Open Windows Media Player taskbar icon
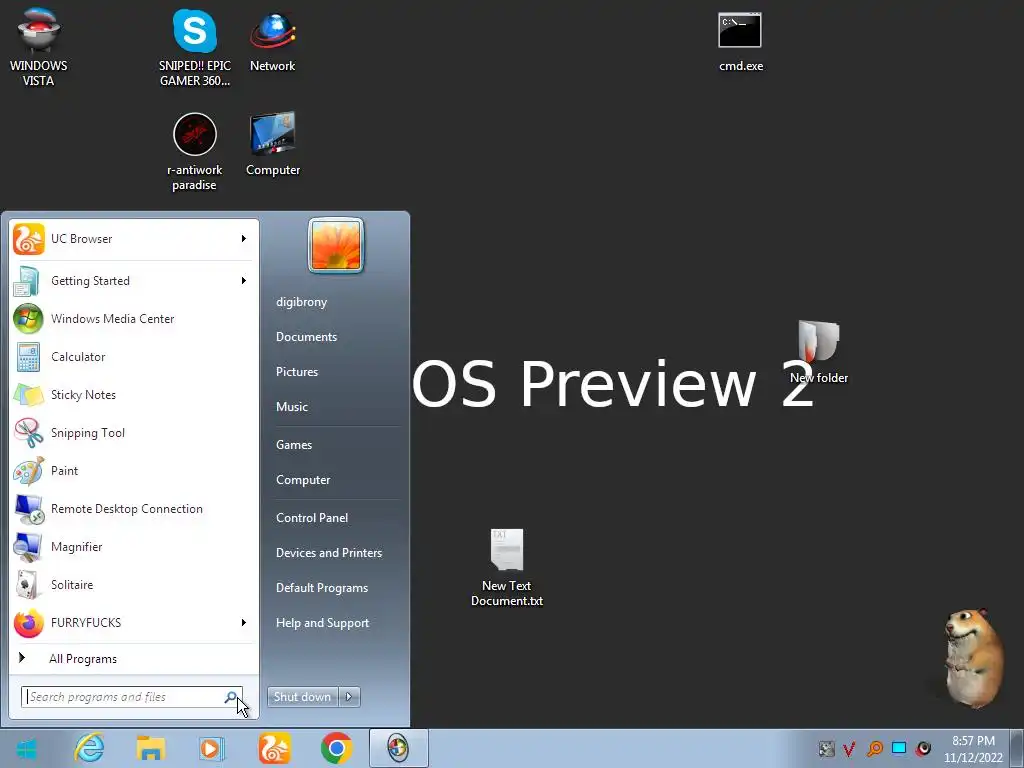Image resolution: width=1024 pixels, height=768 pixels. pos(212,748)
